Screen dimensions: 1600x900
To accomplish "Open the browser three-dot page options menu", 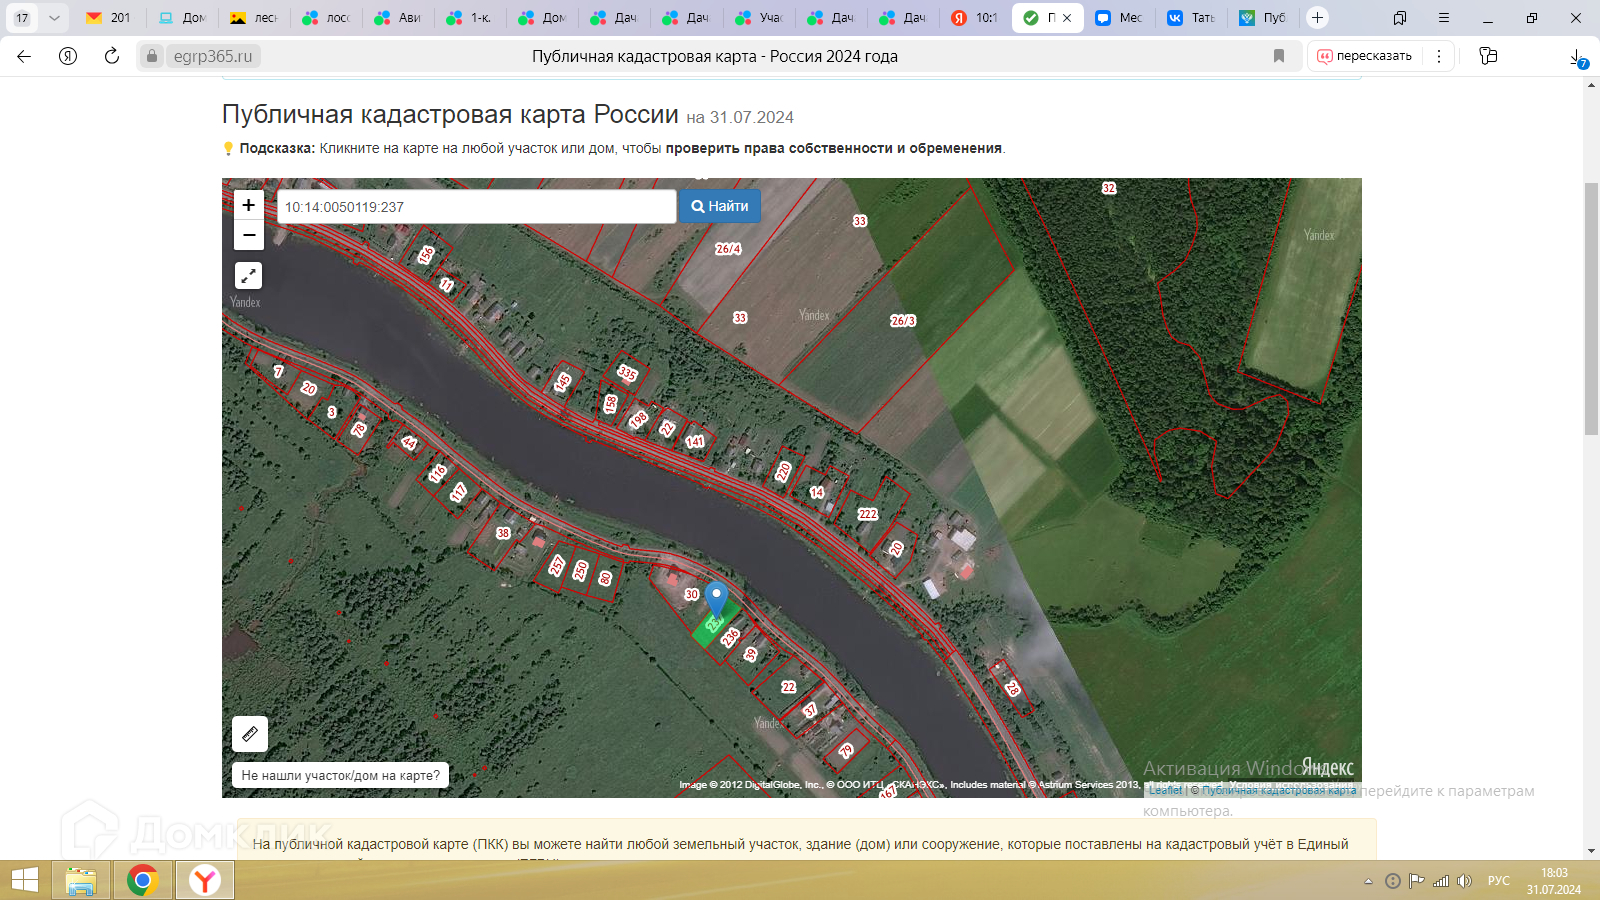I will [x=1439, y=56].
